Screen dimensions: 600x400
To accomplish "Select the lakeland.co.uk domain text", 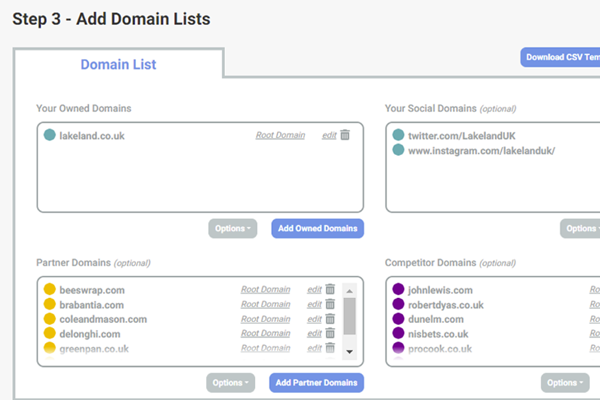I will (x=92, y=136).
